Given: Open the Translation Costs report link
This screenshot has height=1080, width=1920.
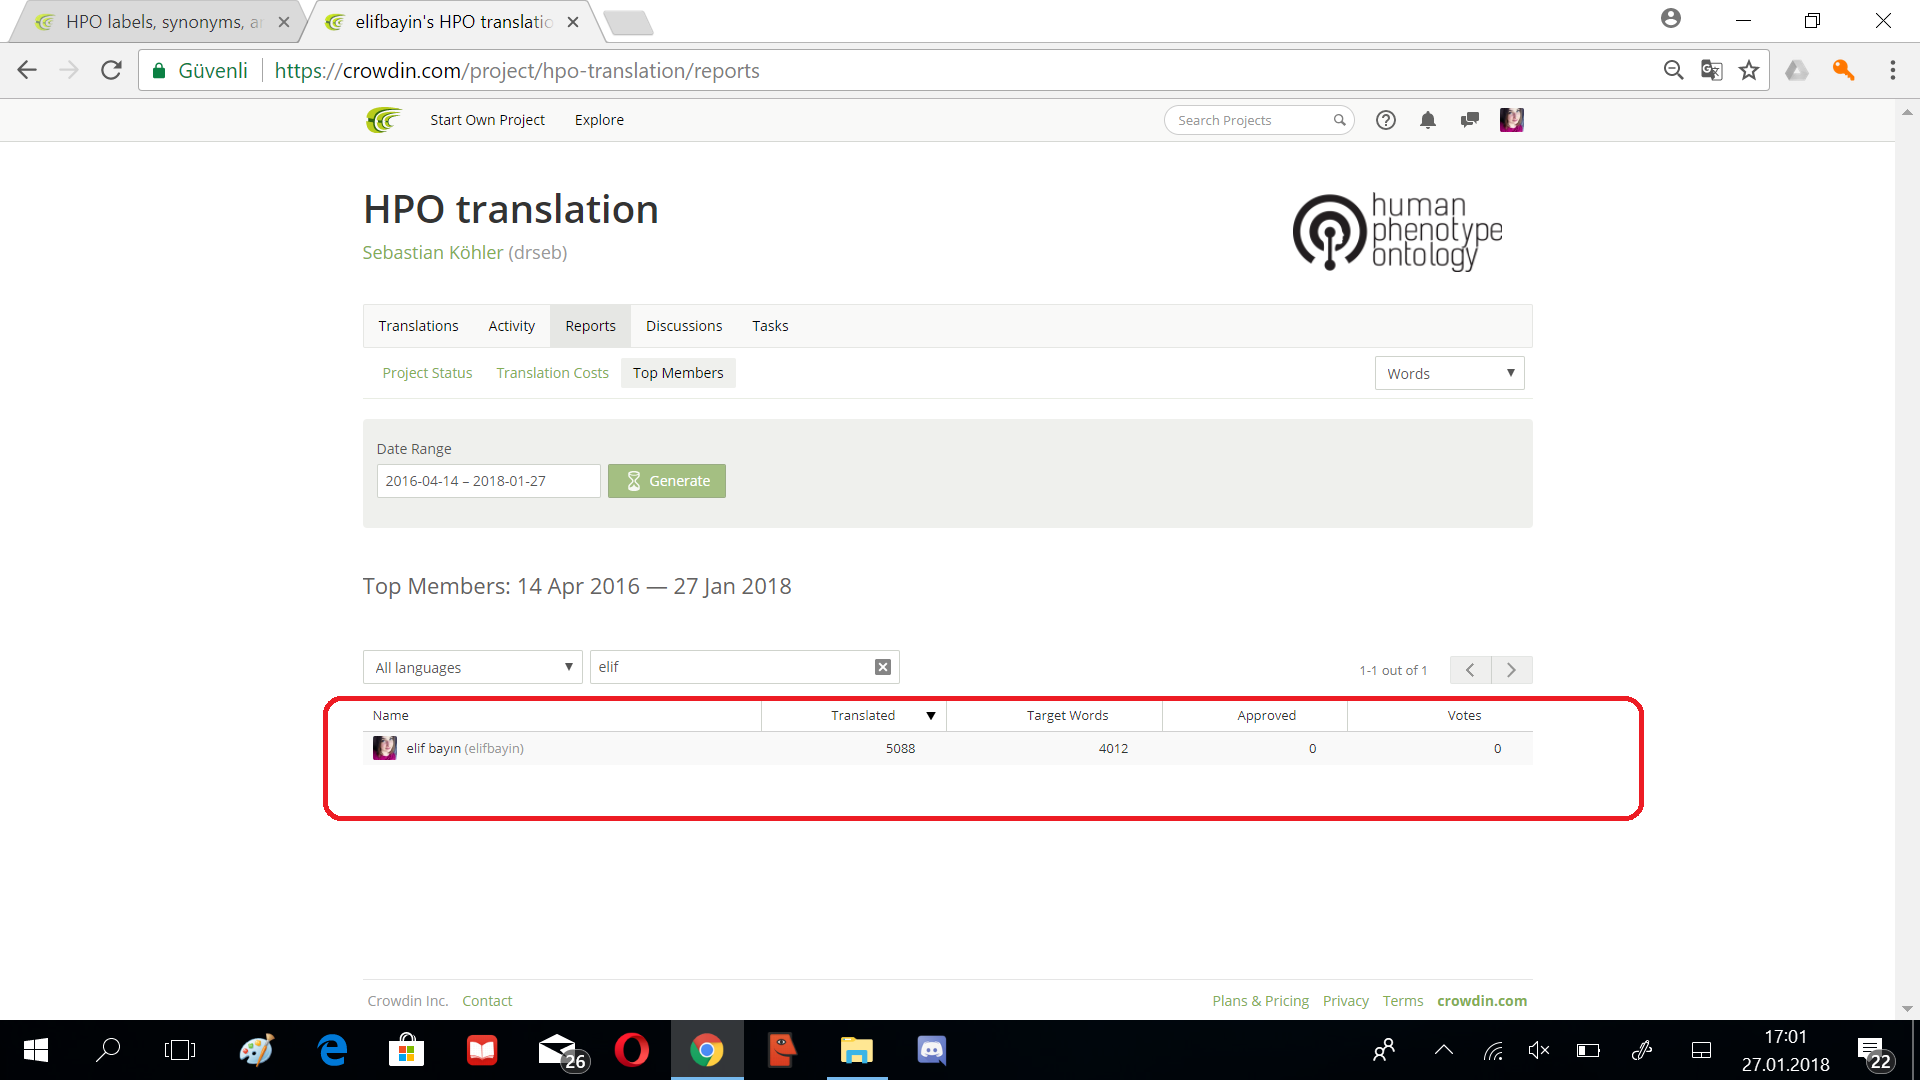Looking at the screenshot, I should point(552,373).
